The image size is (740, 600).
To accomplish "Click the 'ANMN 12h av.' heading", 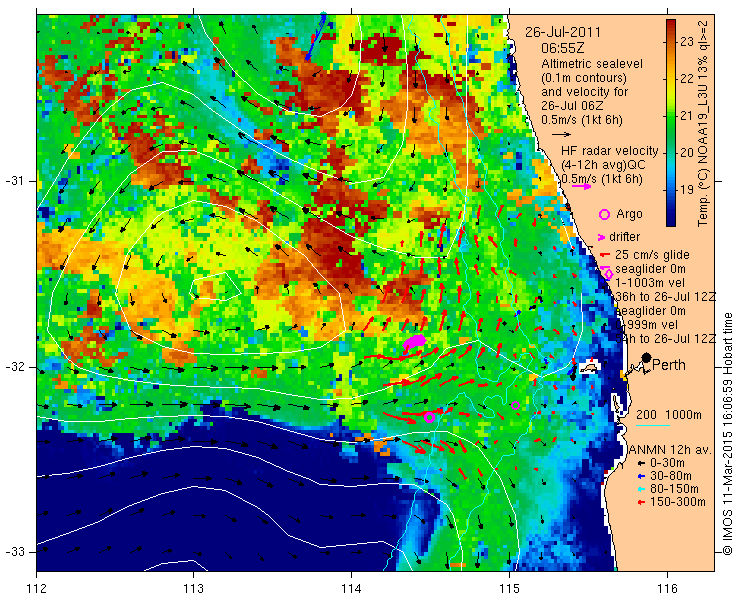I will click(x=670, y=449).
